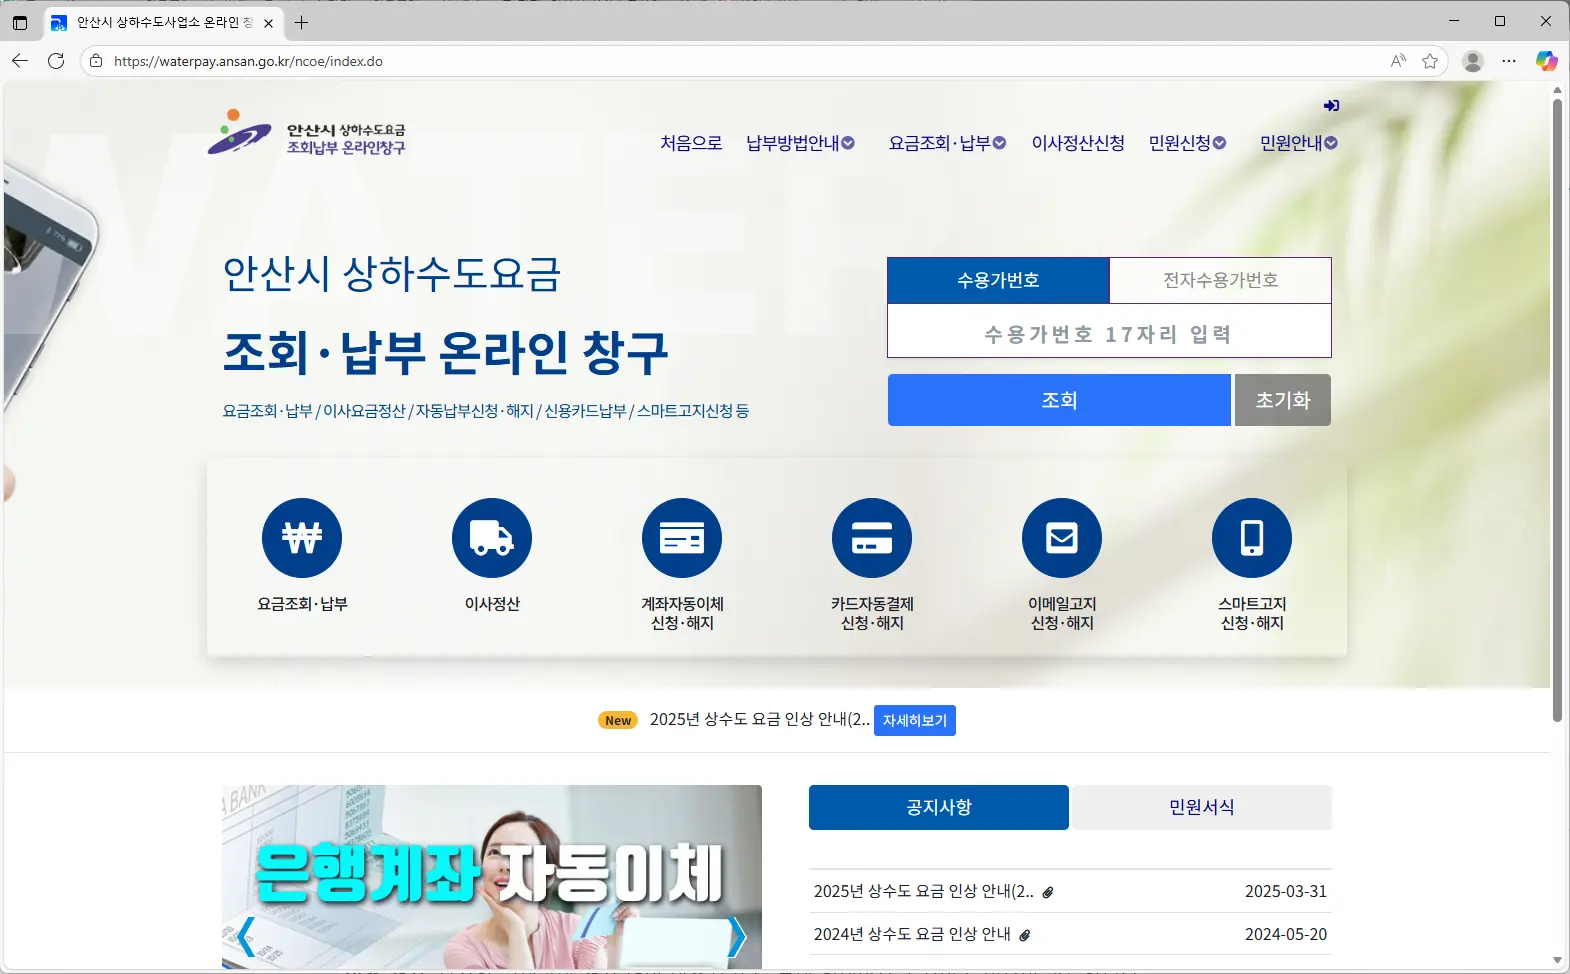The height and width of the screenshot is (974, 1570).
Task: Close the 안산시 상하수도사업소 tab
Action: (268, 22)
